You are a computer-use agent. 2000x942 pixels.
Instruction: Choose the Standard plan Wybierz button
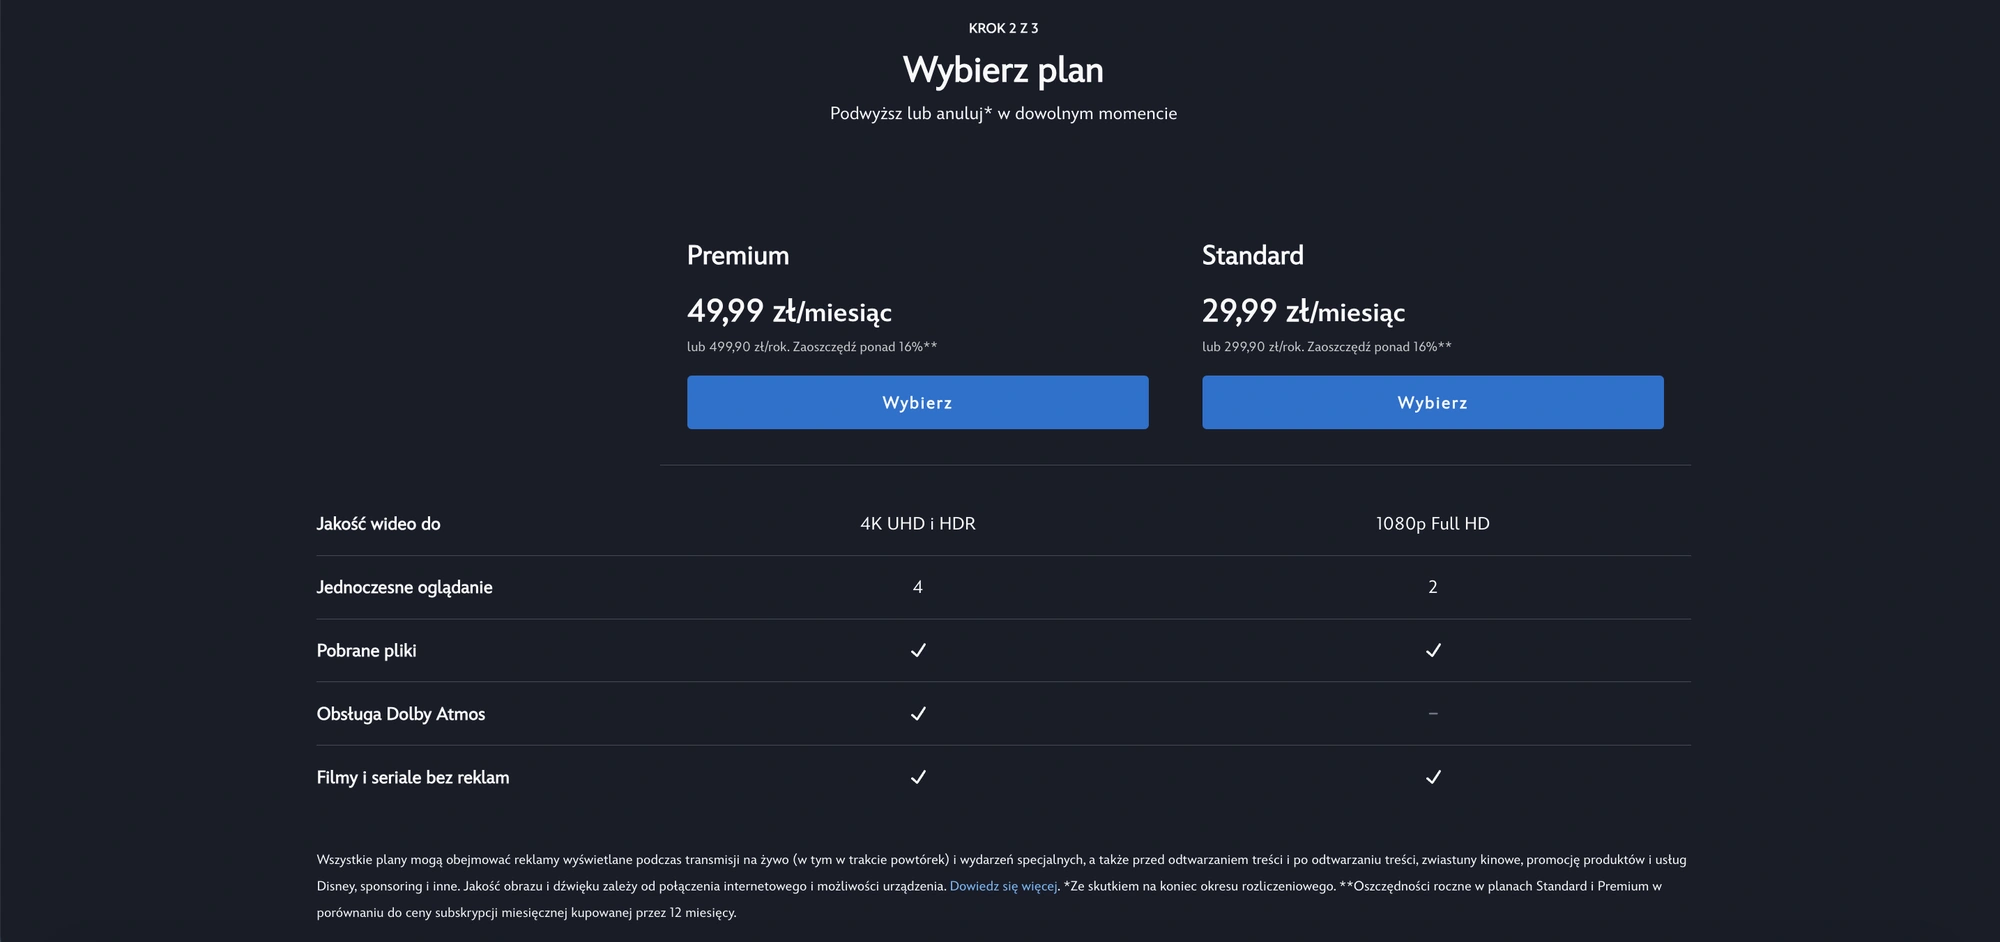coord(1432,402)
